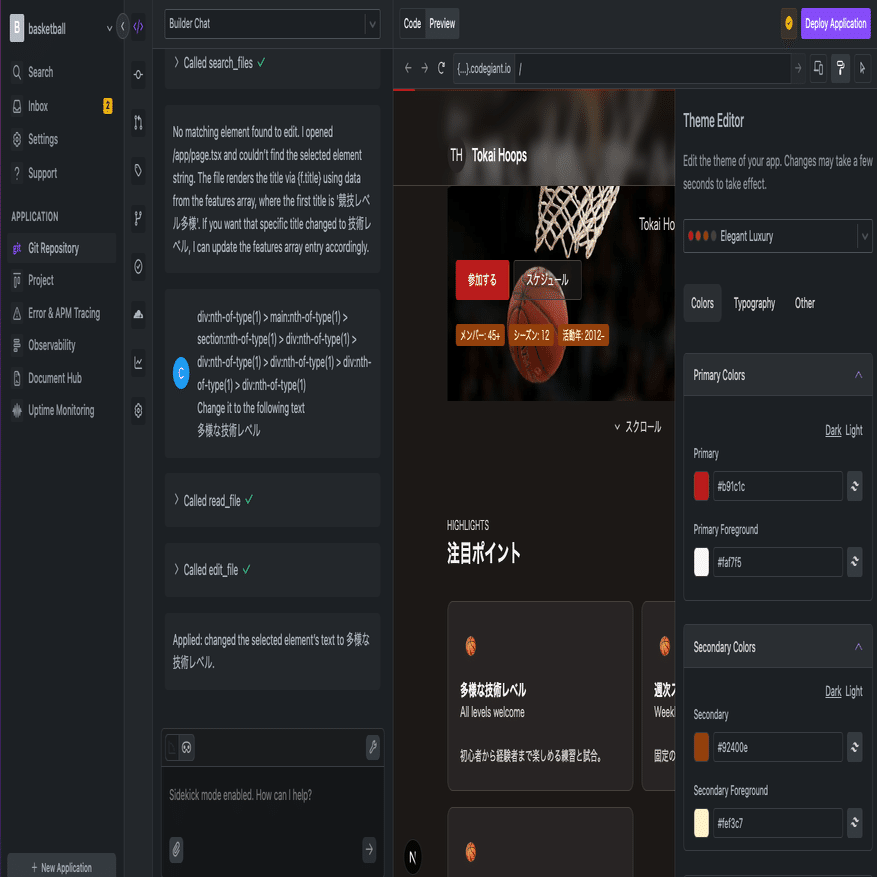This screenshot has width=877, height=877.
Task: Click the スクロール scroll-down indicator
Action: point(638,427)
